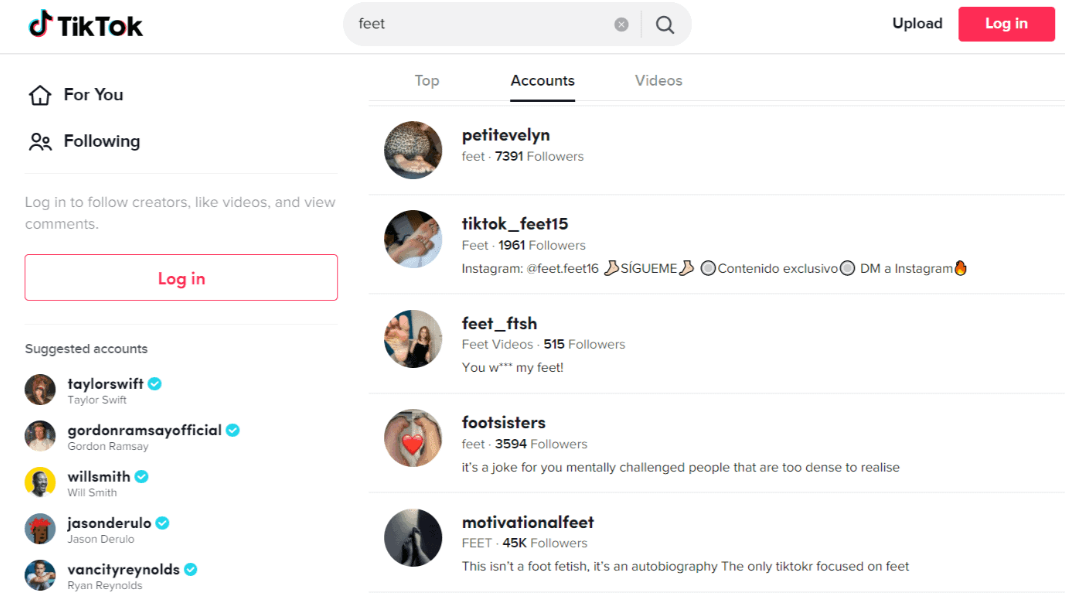Screen dimensions: 1065x604
Task: Open the motivationalfeet account name
Action: click(x=528, y=522)
